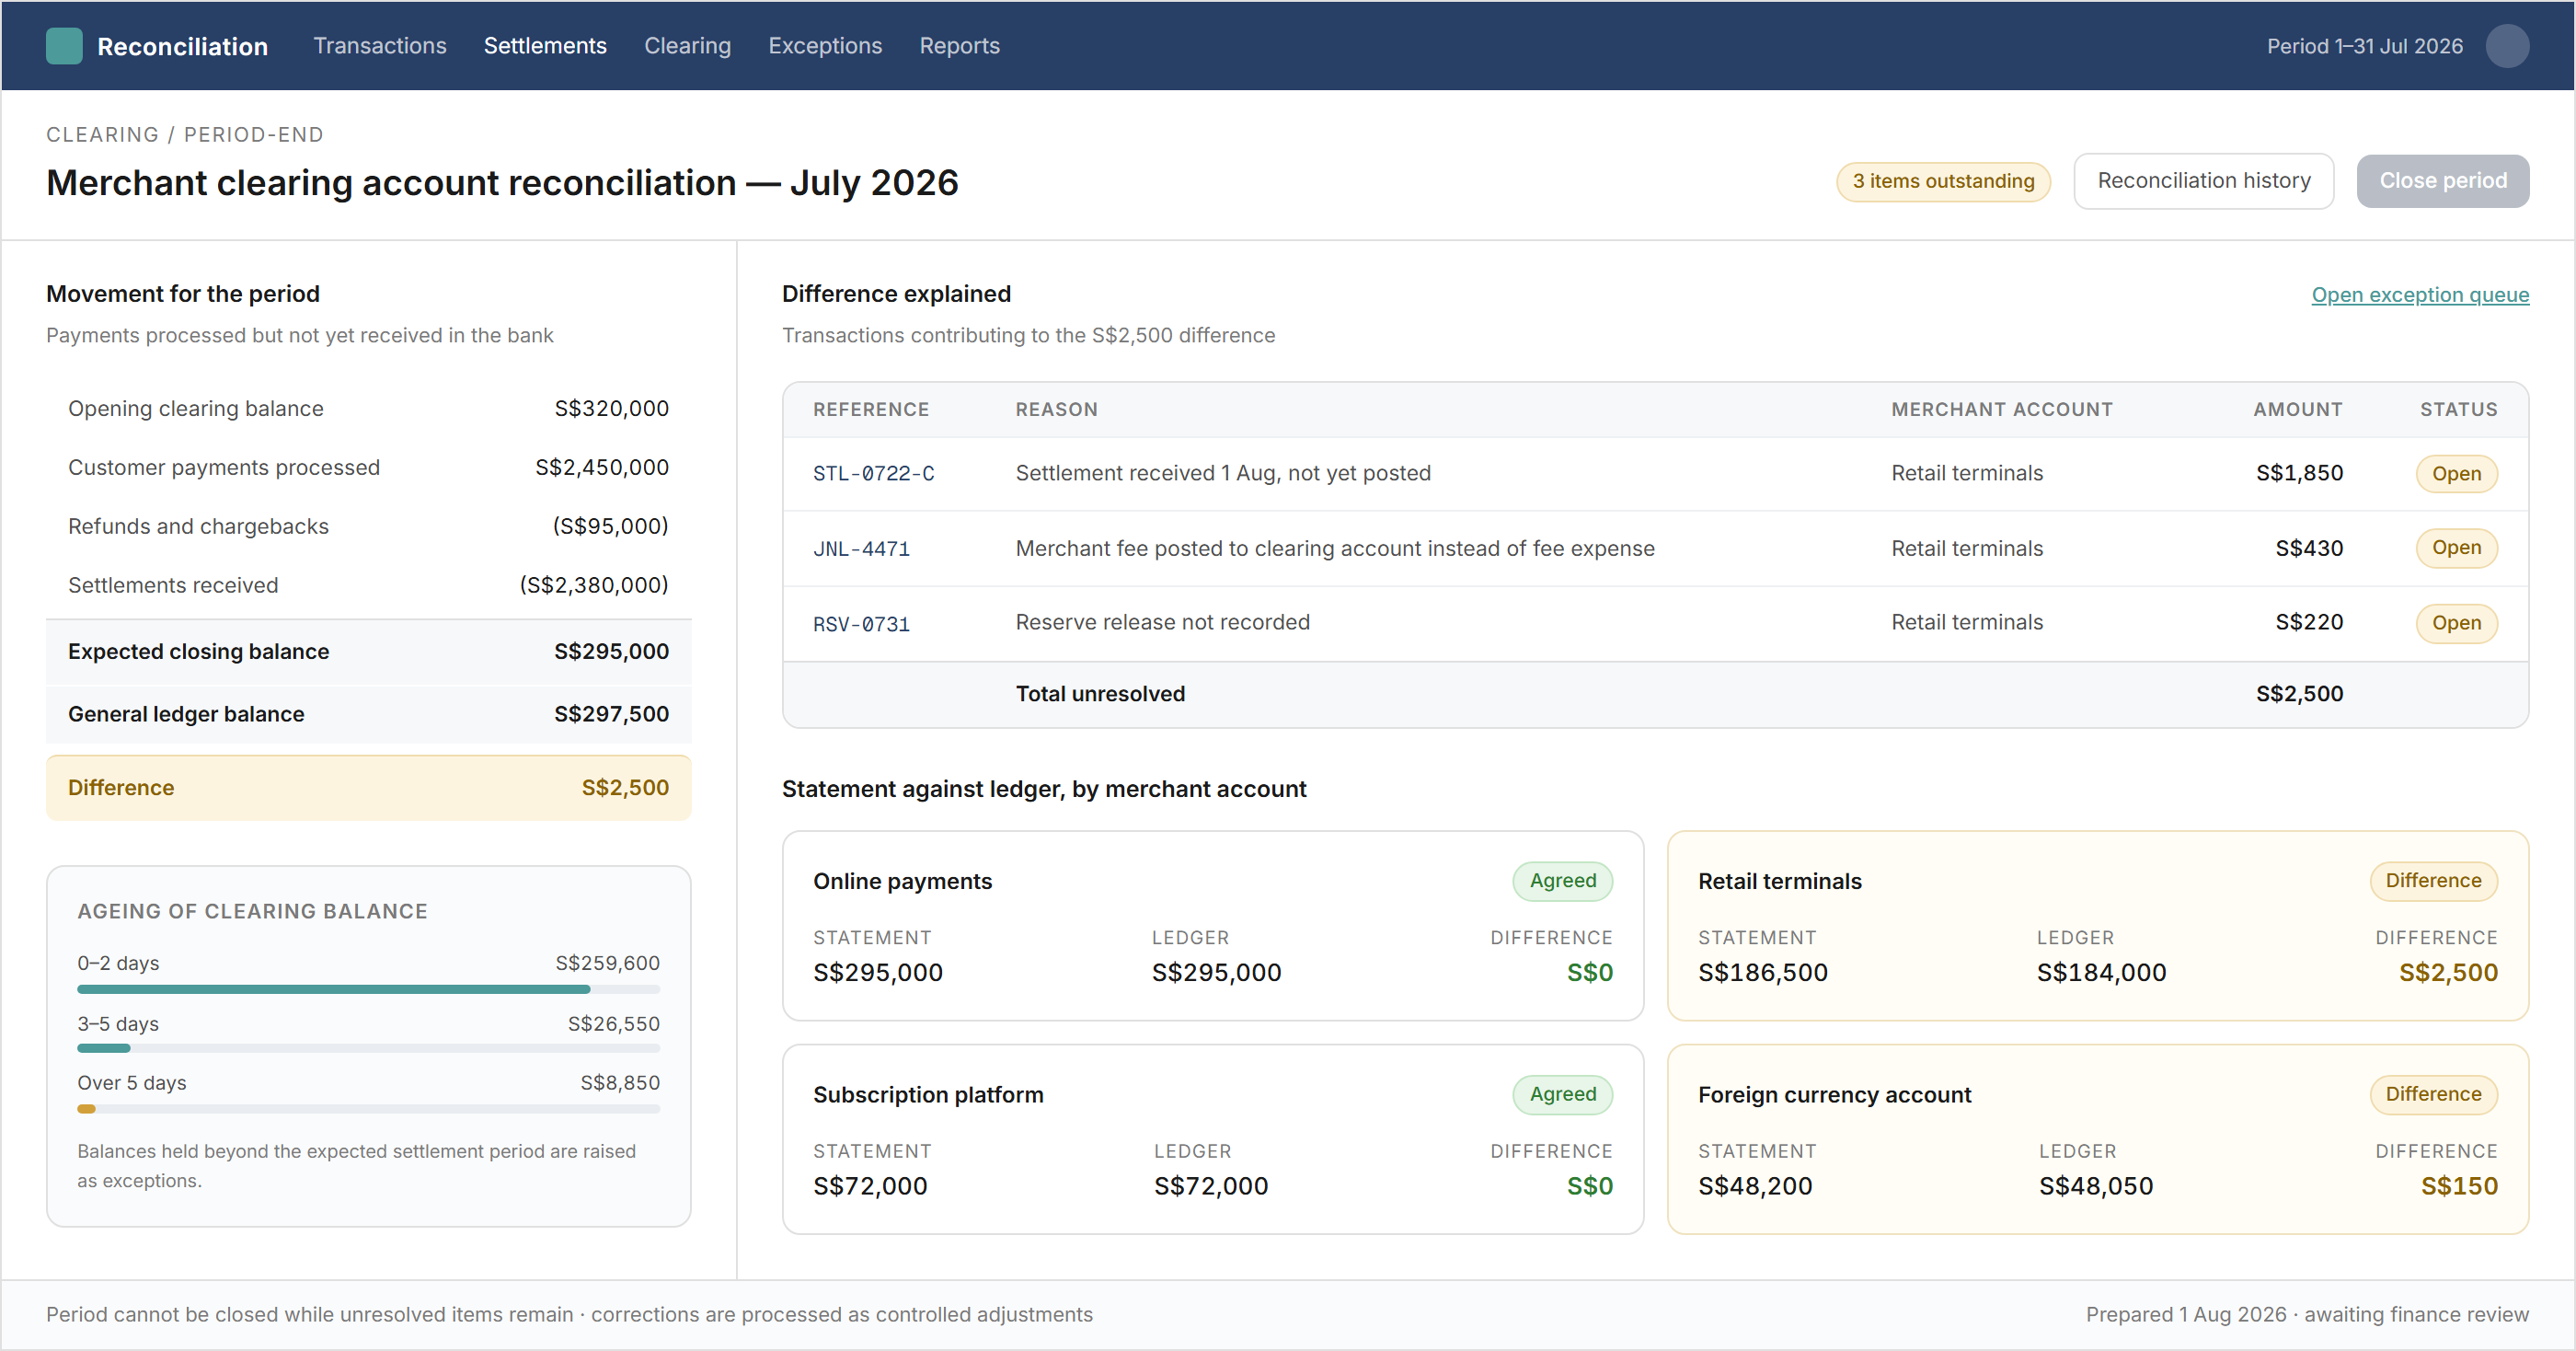Select the Settlements received row
Screen dimensions: 2576x1351
point(368,585)
